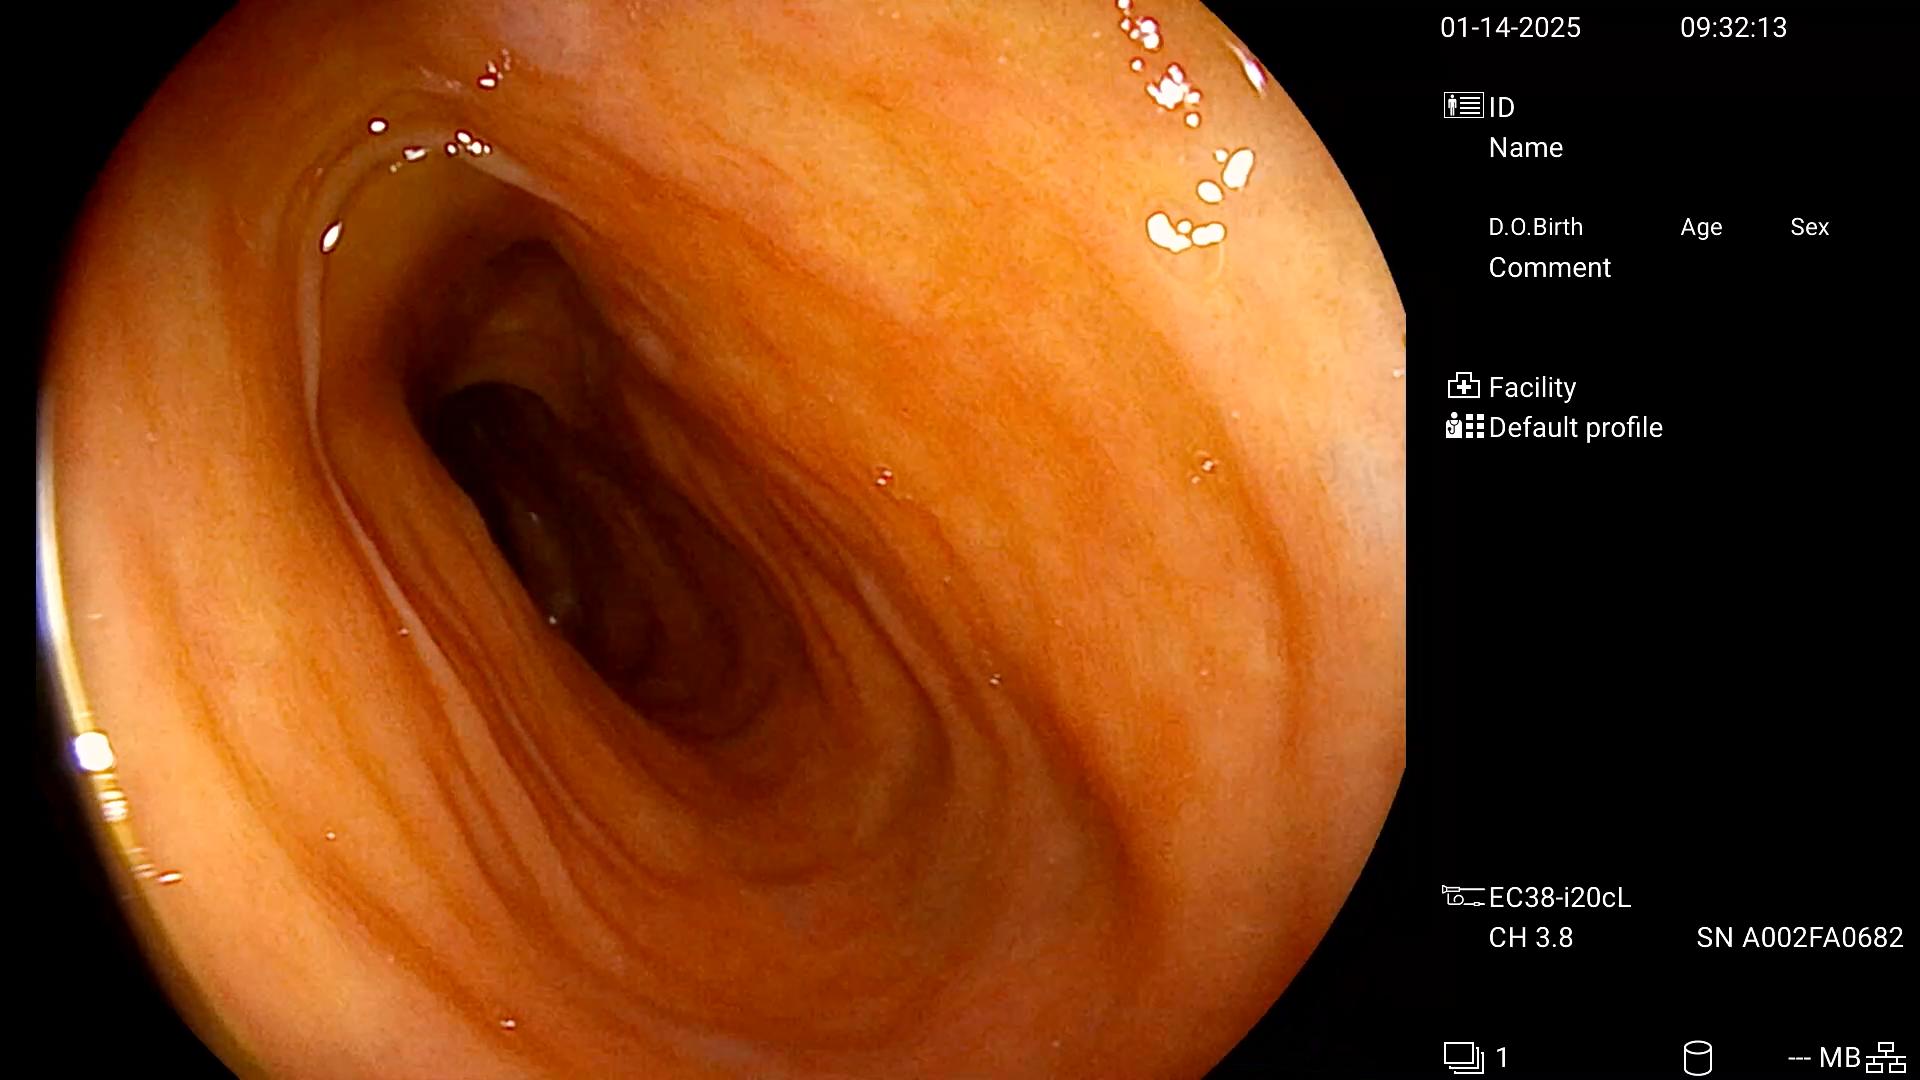Click the captured images counter icon
The image size is (1920, 1080).
[1463, 1057]
